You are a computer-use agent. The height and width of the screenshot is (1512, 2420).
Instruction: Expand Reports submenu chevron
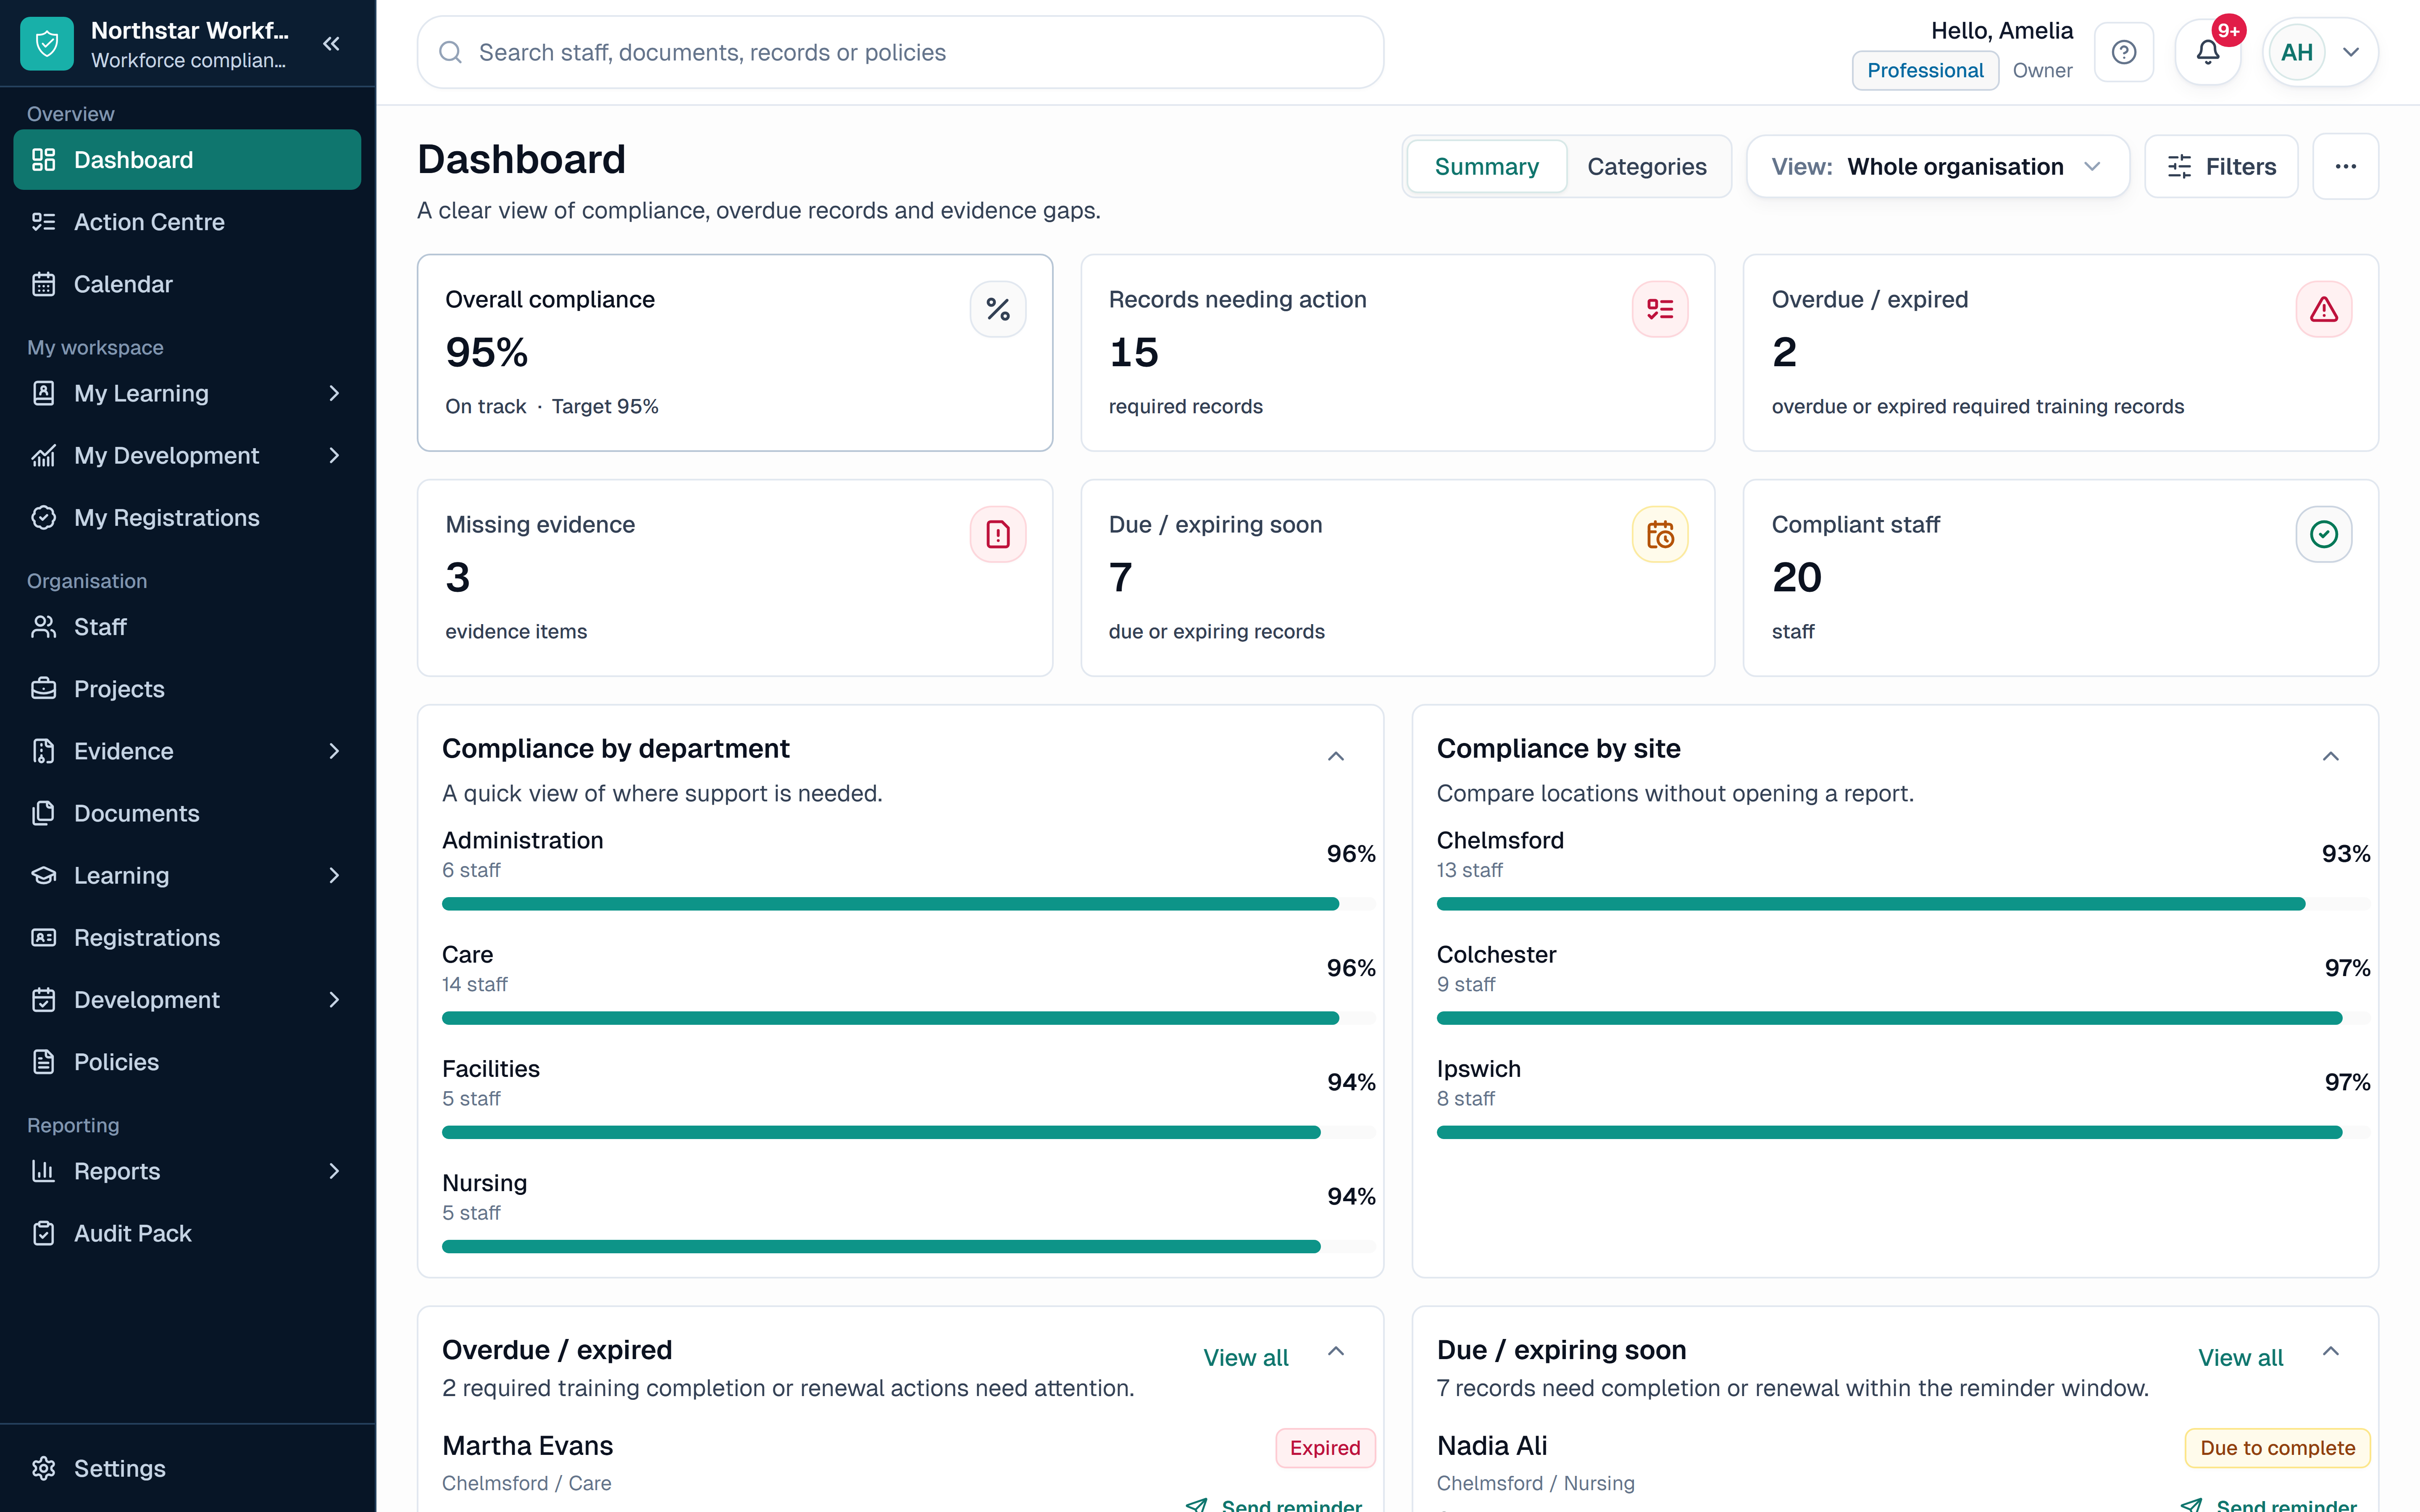(334, 1171)
